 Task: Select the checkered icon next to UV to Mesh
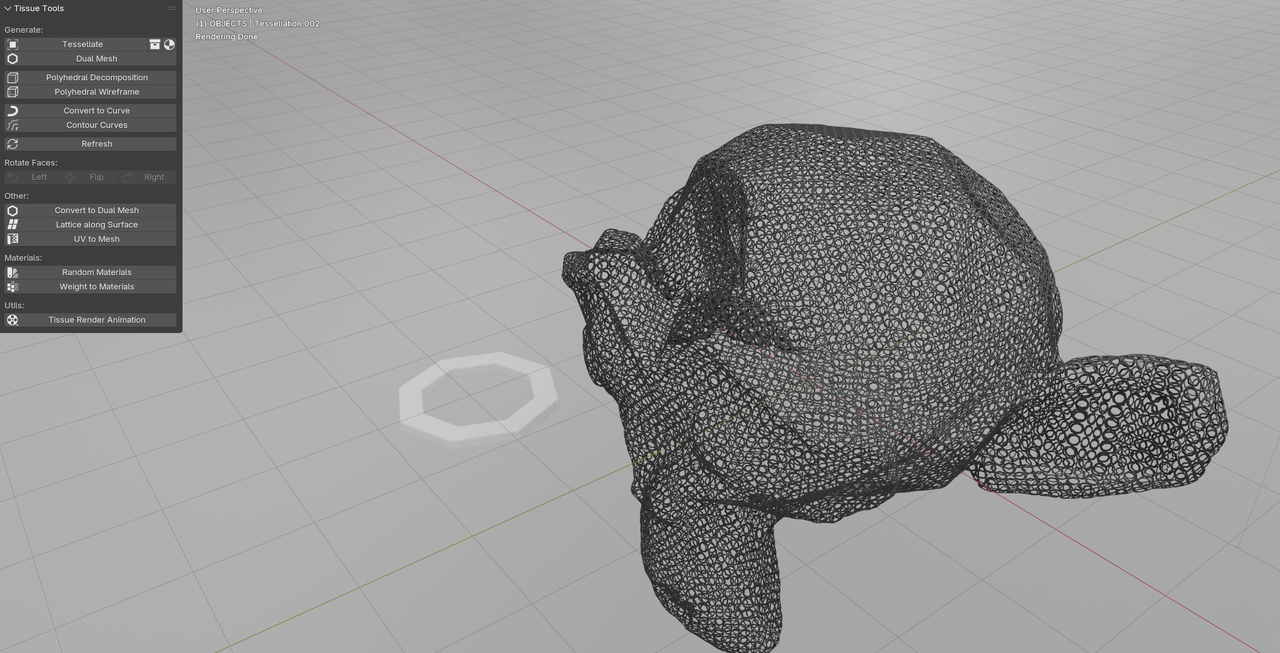tap(12, 238)
